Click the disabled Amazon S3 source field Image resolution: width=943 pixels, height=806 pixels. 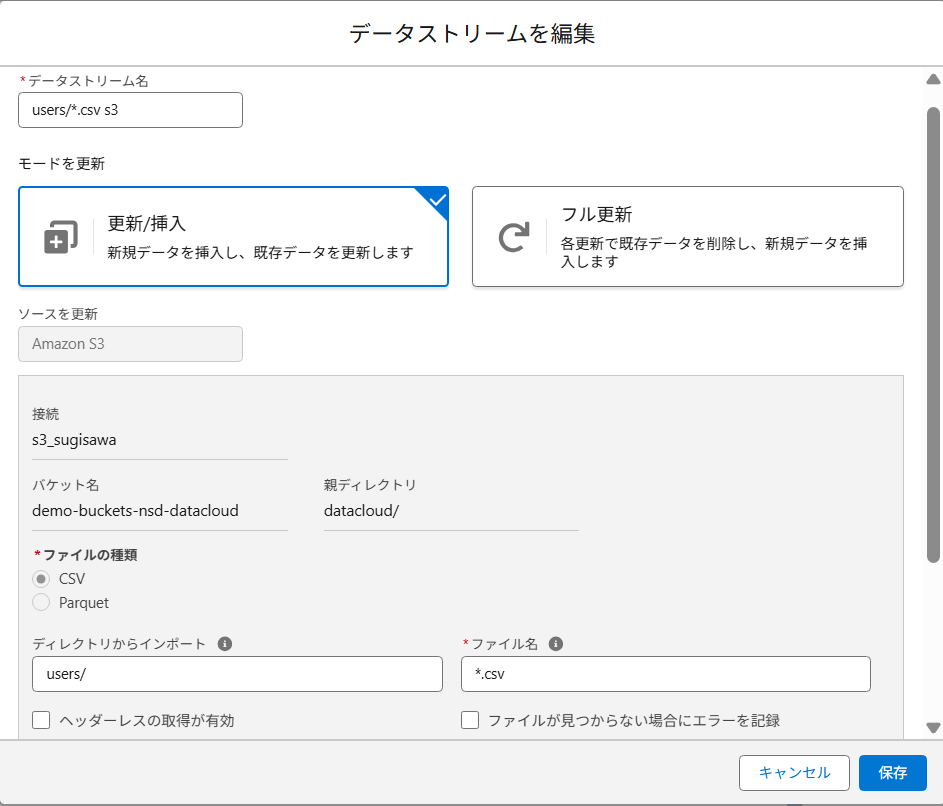131,344
